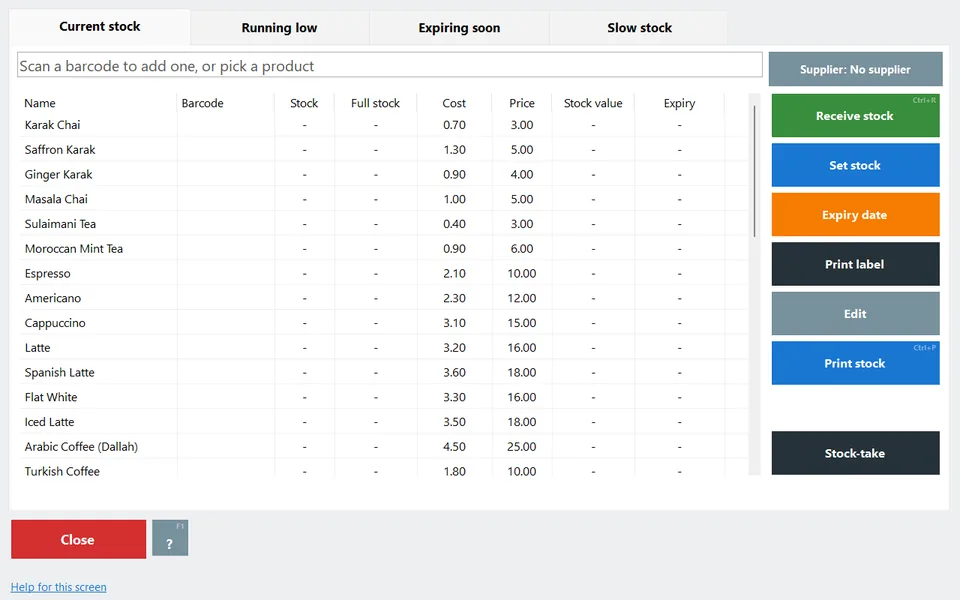Select the Sulaimani Tea product
Viewport: 960px width, 600px height.
tap(384, 224)
